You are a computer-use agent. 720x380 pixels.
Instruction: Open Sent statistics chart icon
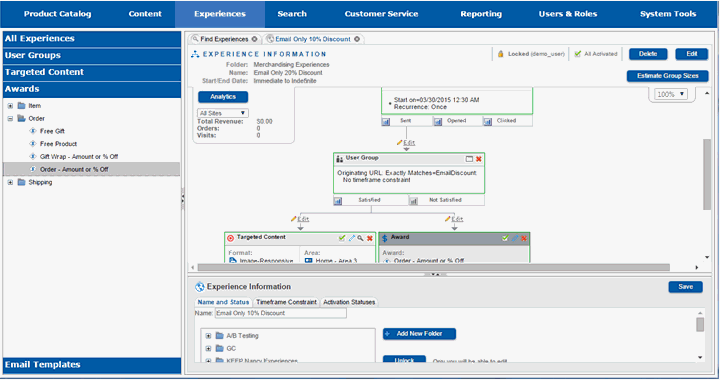point(386,121)
